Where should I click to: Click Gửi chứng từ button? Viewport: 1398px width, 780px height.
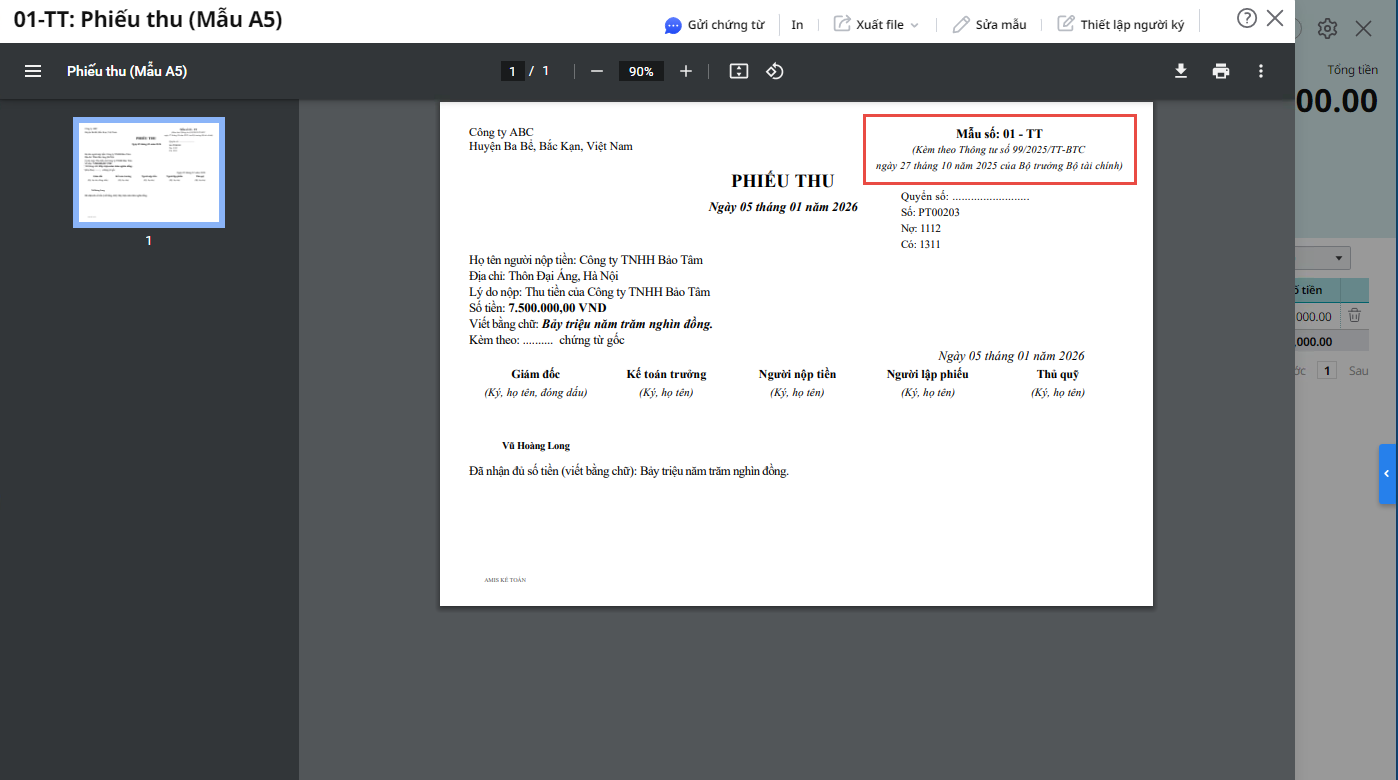(x=714, y=24)
